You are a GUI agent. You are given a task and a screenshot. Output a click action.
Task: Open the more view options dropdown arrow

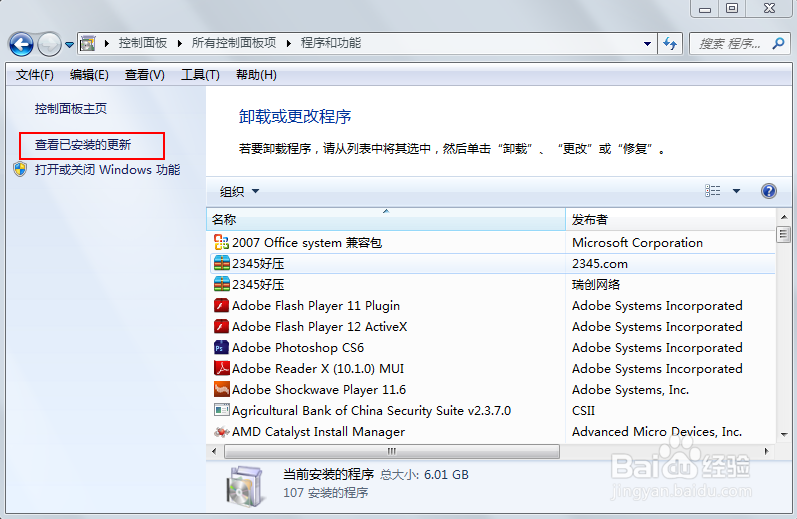tap(736, 191)
